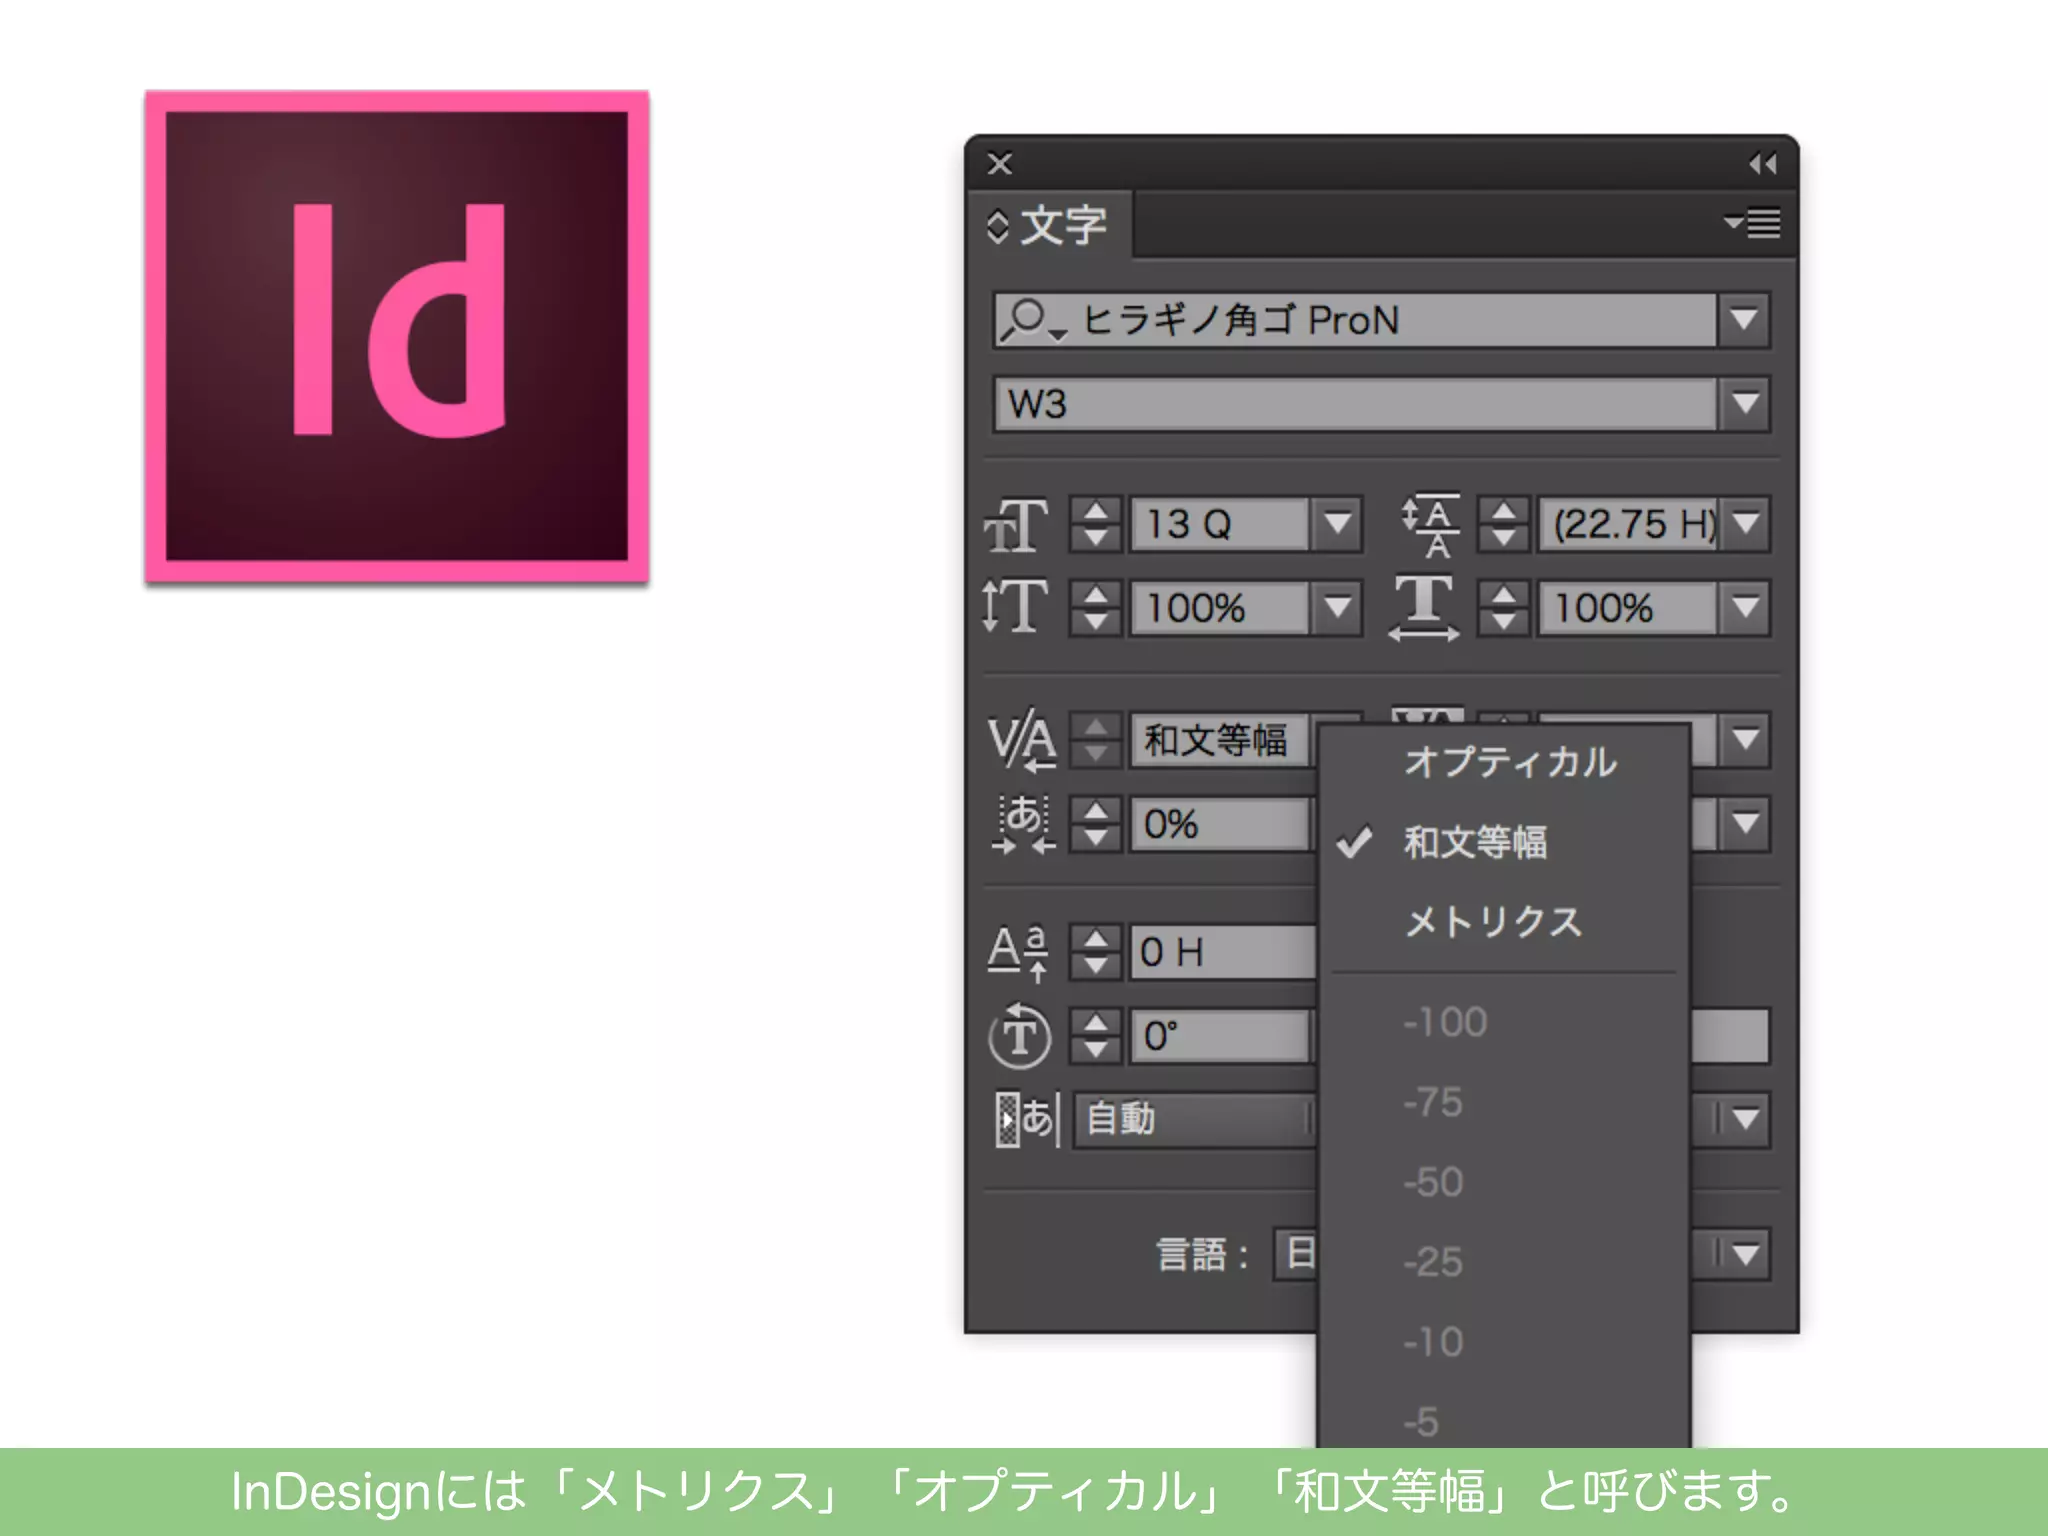Viewport: 2048px width, 1536px height.
Task: Click the horizontal scale 100% field
Action: click(1628, 608)
